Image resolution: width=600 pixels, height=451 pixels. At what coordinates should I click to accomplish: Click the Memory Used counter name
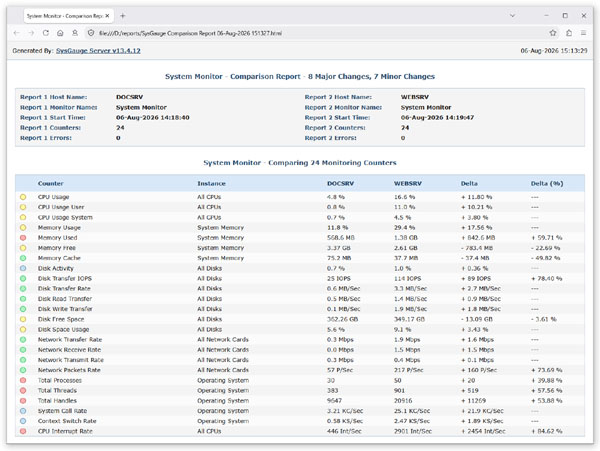click(57, 238)
